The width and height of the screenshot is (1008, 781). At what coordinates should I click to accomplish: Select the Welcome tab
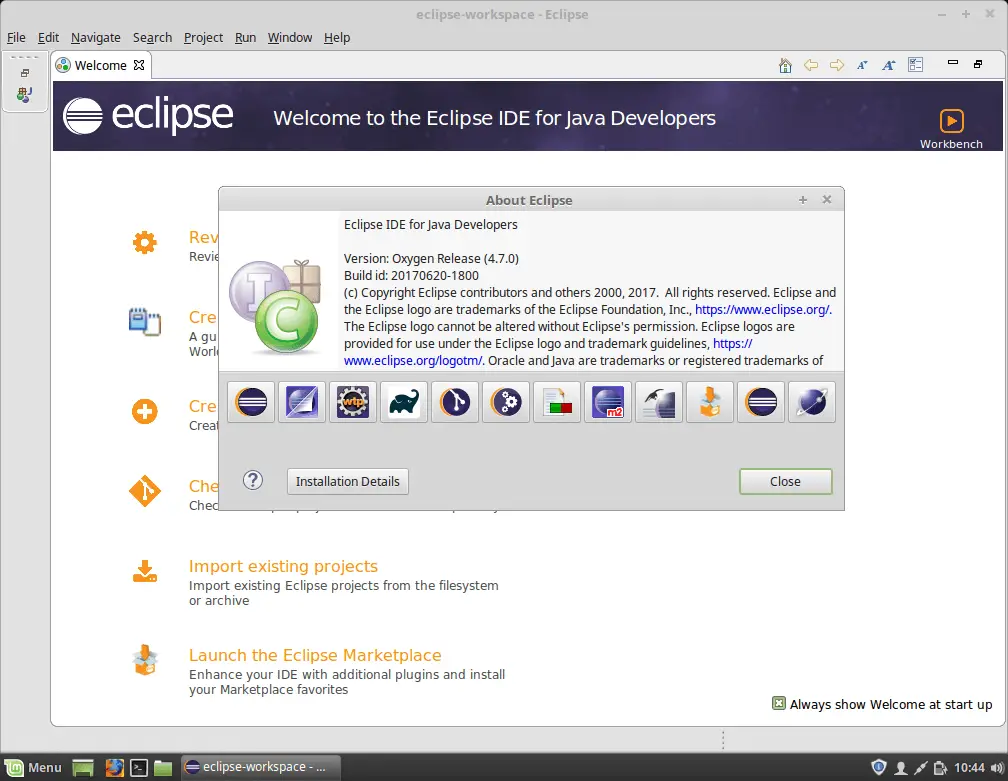[100, 65]
